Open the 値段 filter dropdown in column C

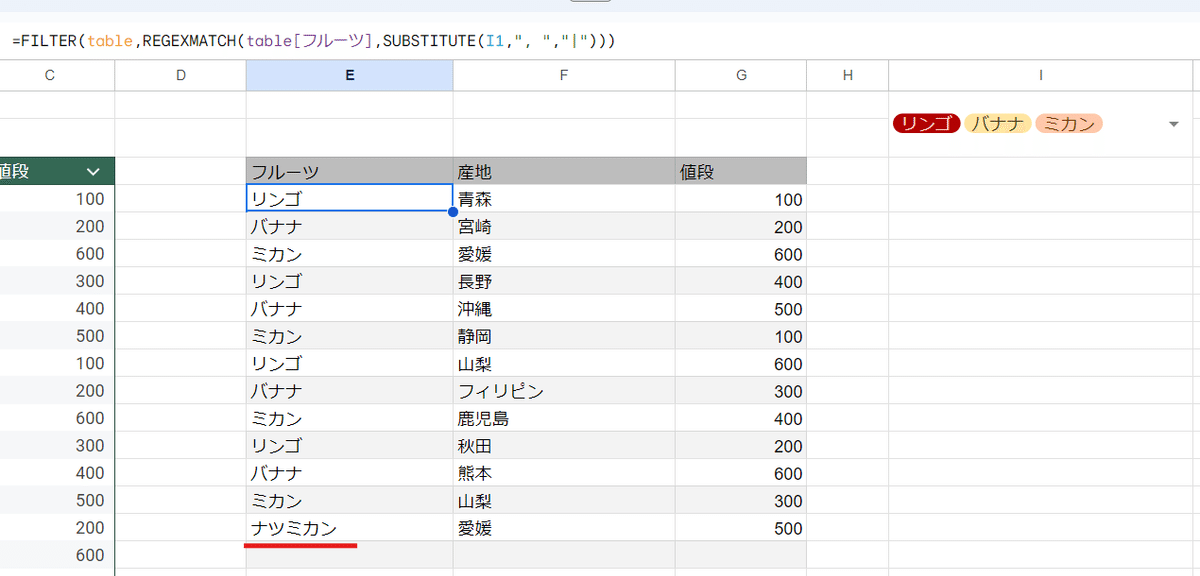93,172
